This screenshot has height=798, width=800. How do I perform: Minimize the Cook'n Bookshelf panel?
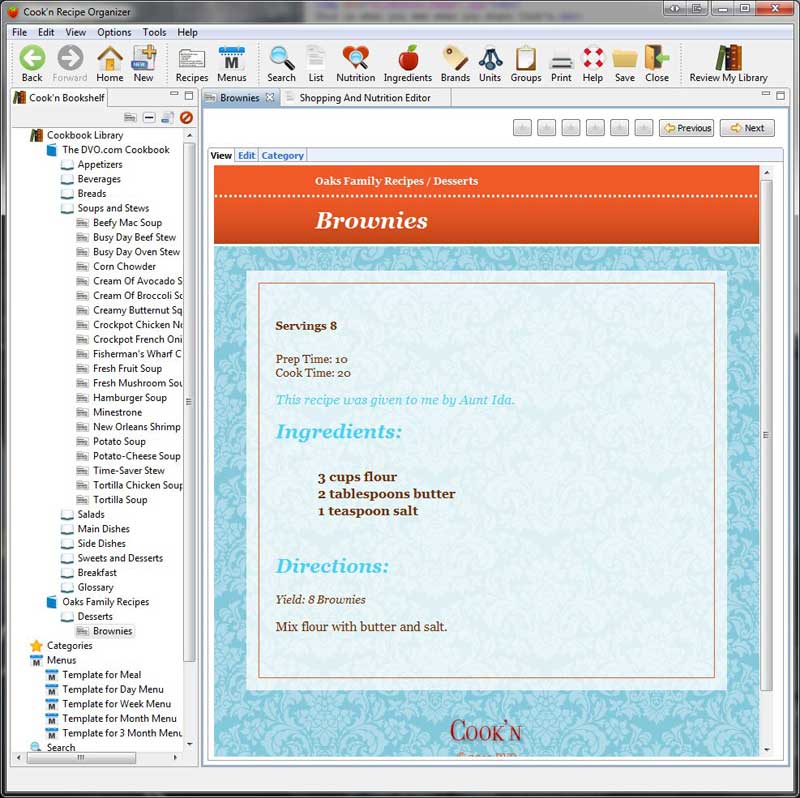tap(174, 94)
